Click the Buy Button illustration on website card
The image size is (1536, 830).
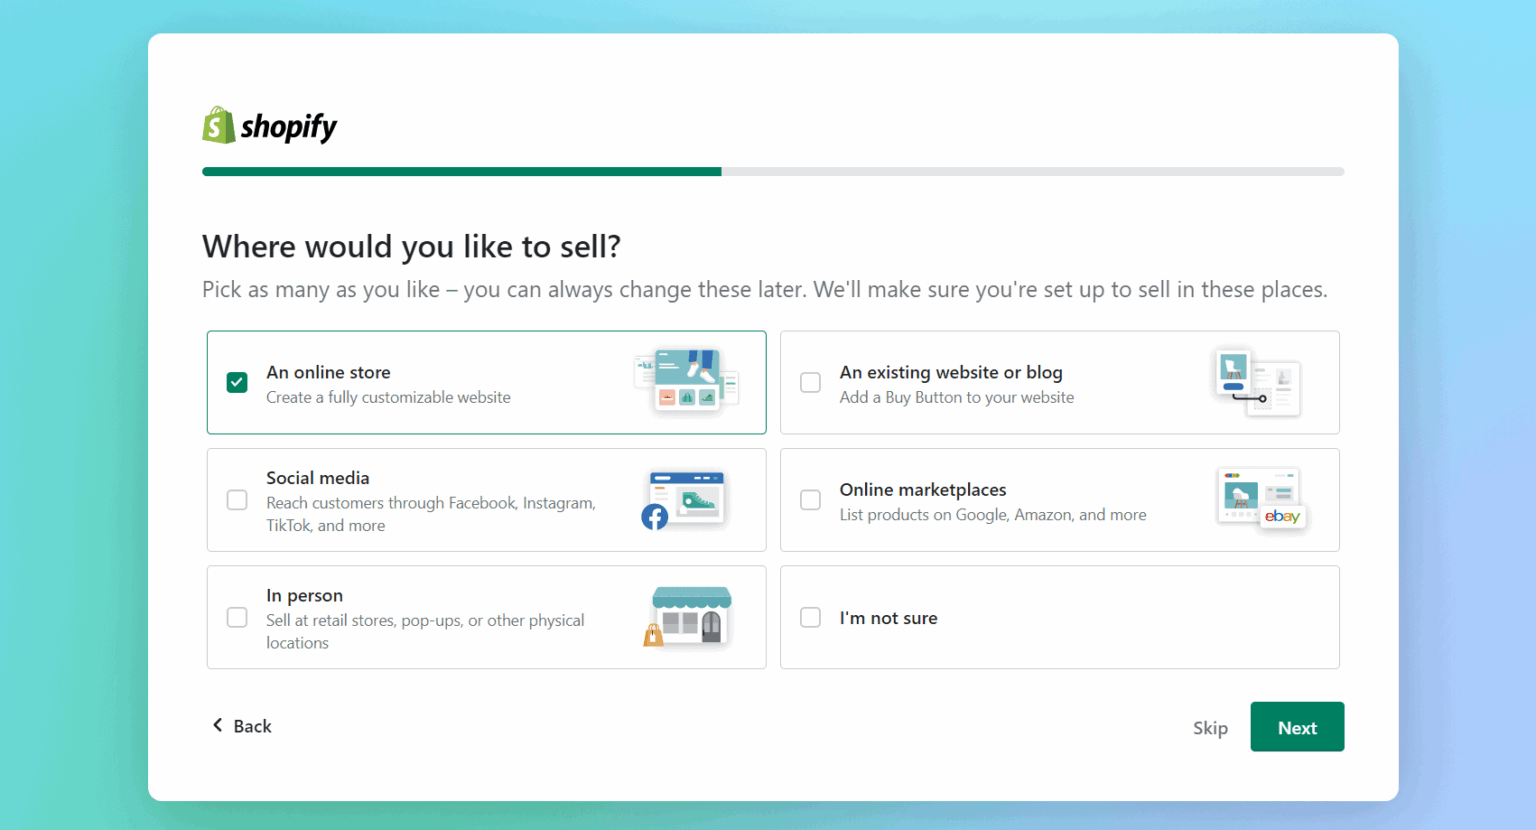click(1257, 382)
